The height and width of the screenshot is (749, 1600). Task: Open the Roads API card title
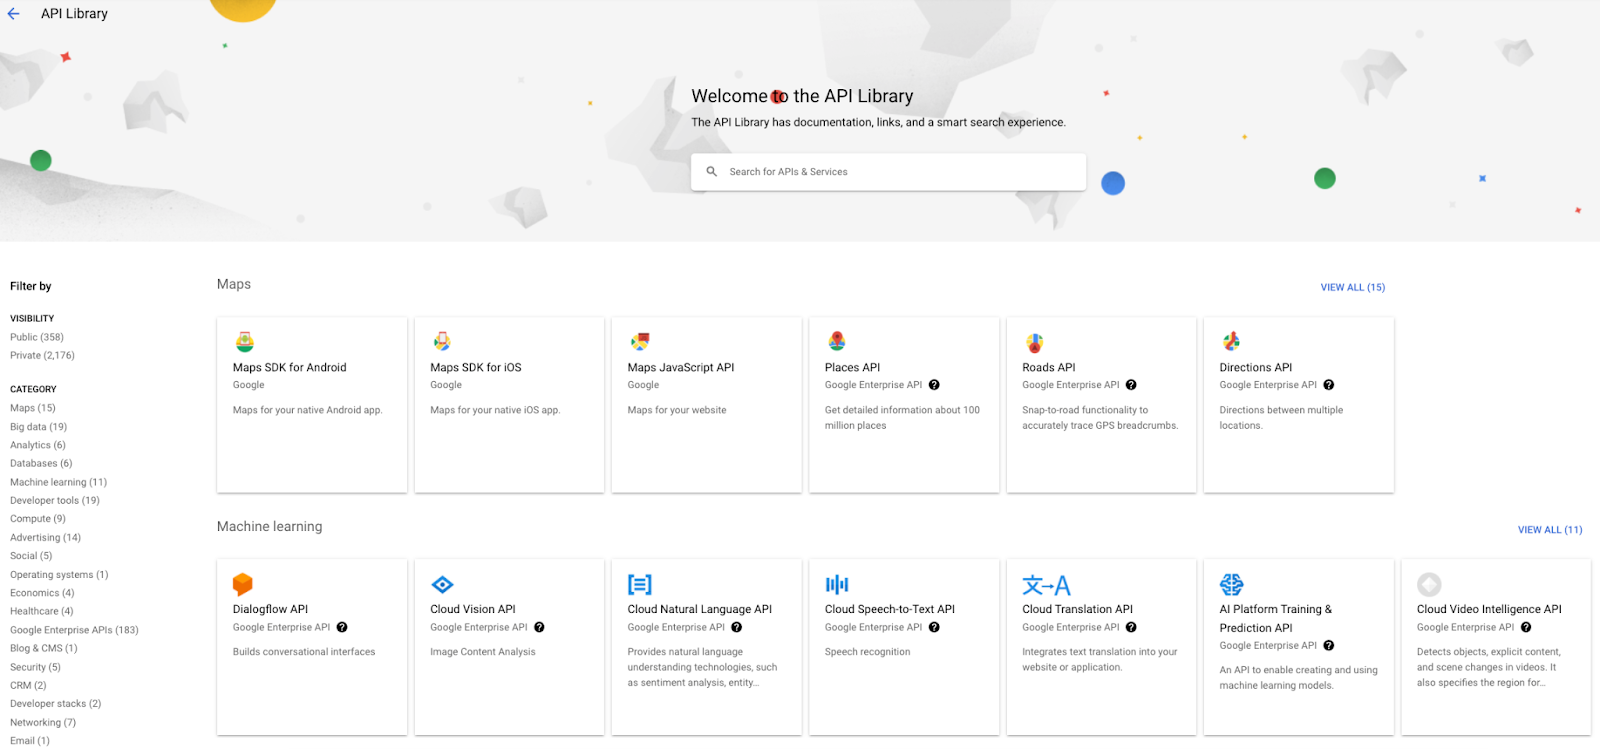click(x=1048, y=367)
